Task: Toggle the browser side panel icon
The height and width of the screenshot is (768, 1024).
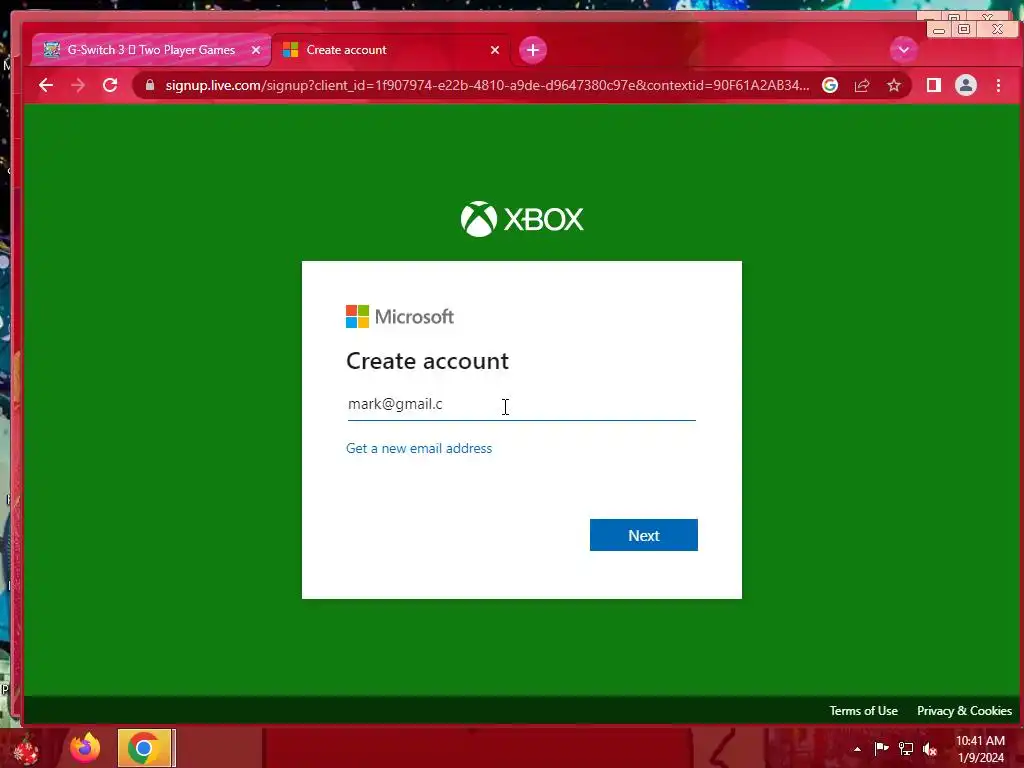Action: (x=934, y=86)
